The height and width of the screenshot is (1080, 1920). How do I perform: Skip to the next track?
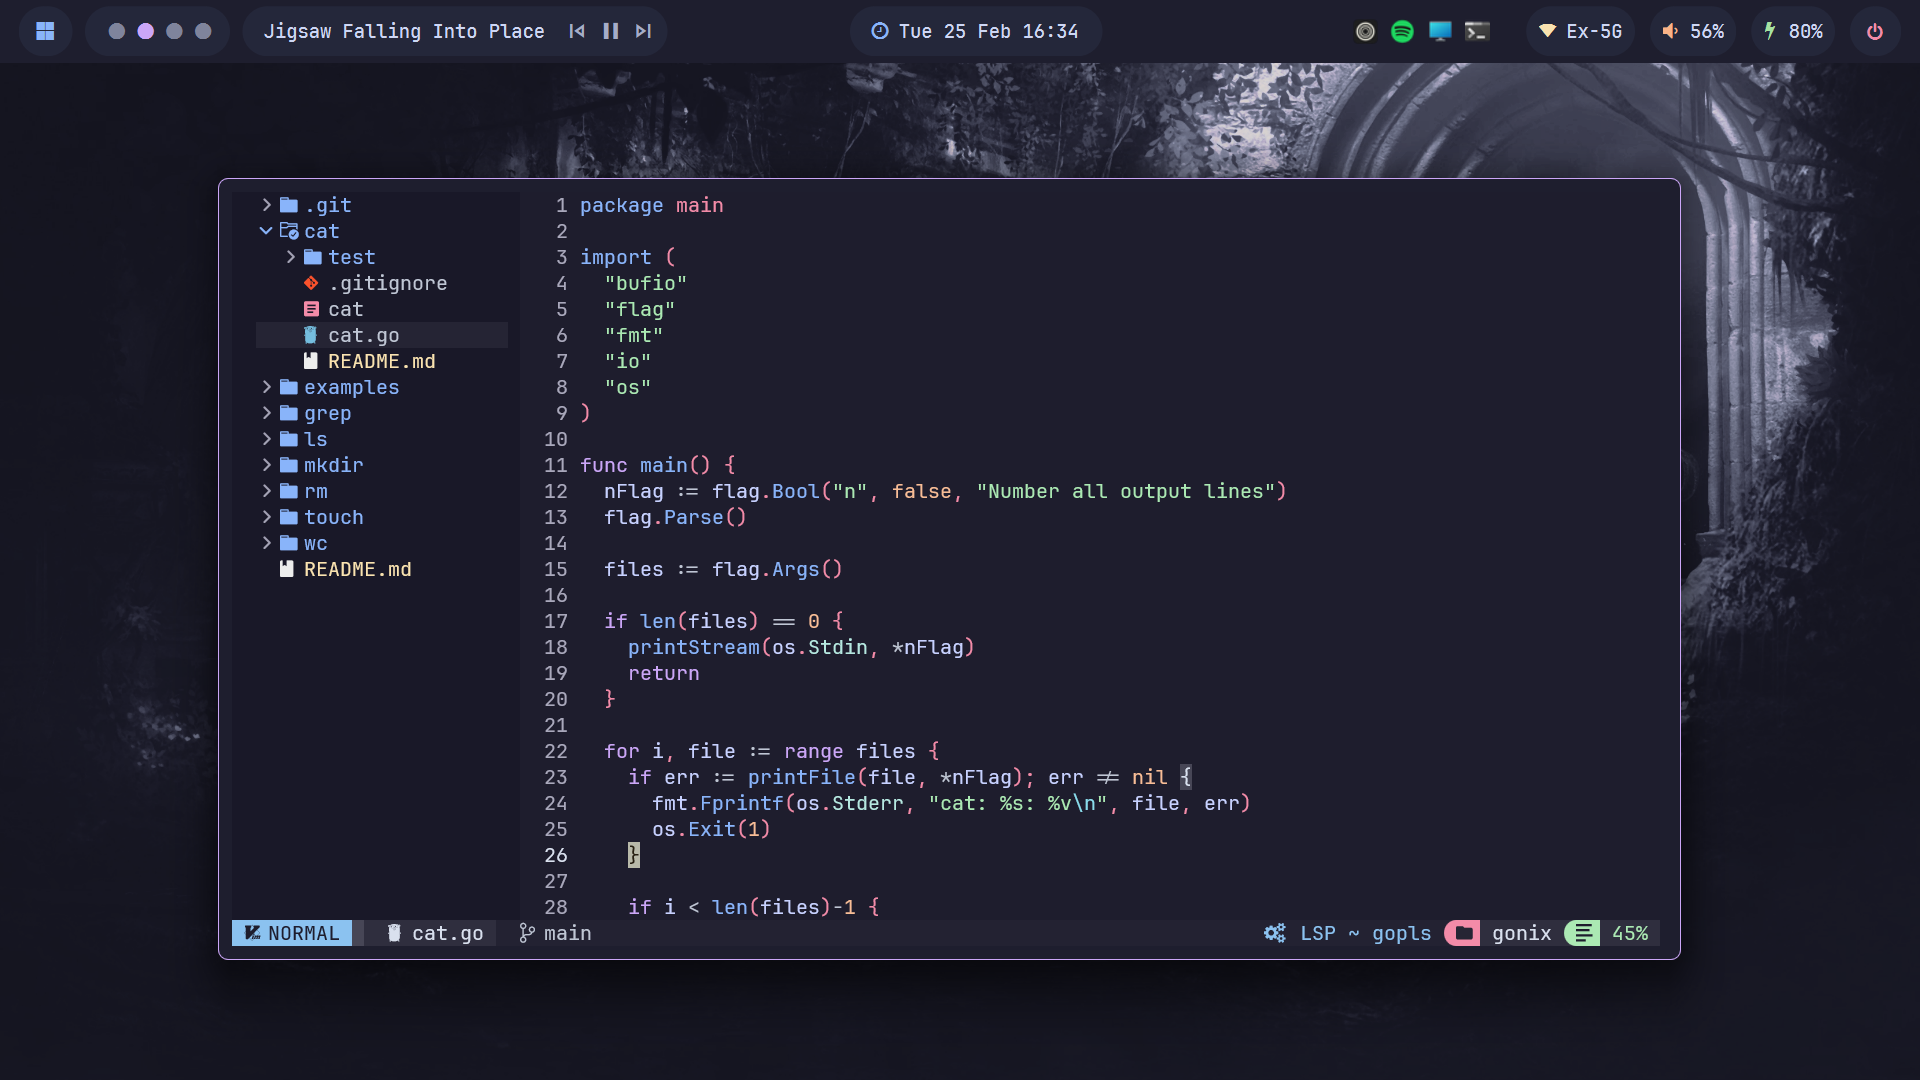pyautogui.click(x=643, y=31)
